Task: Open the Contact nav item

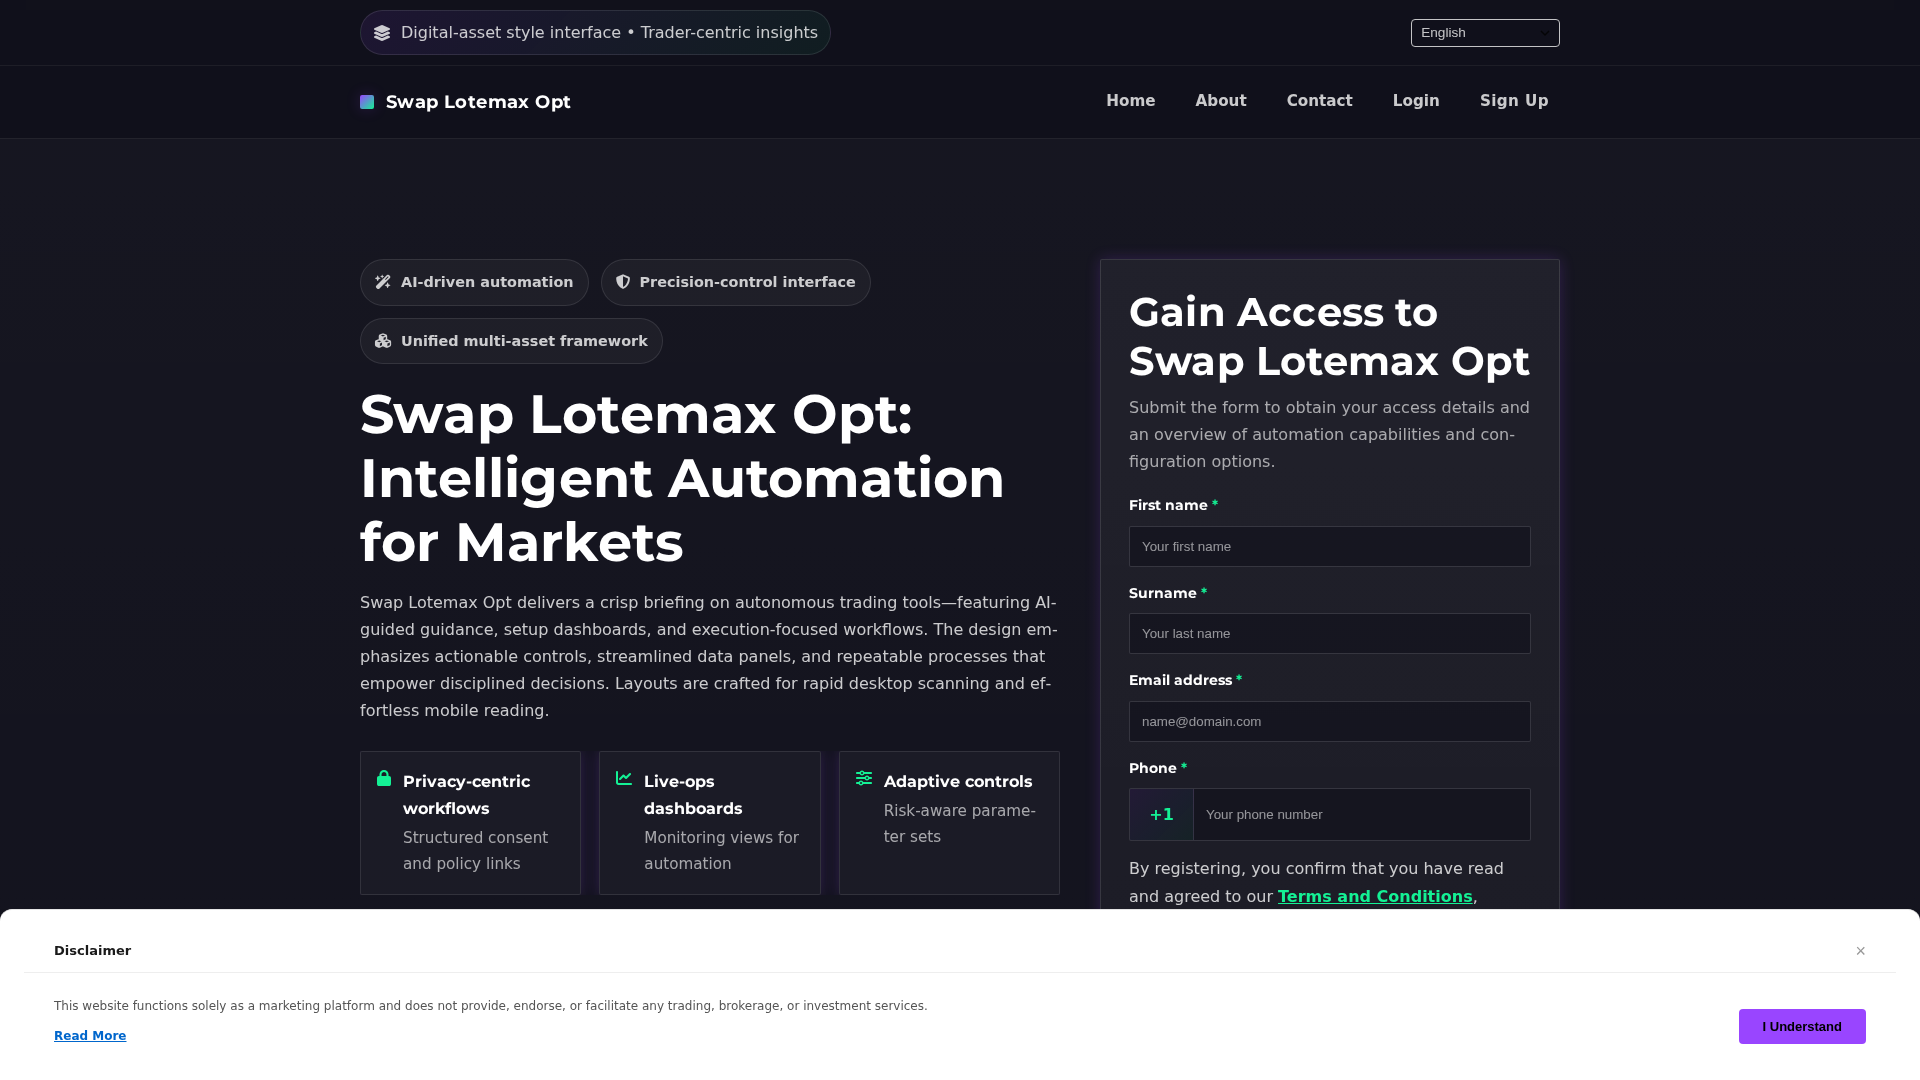Action: [x=1319, y=101]
